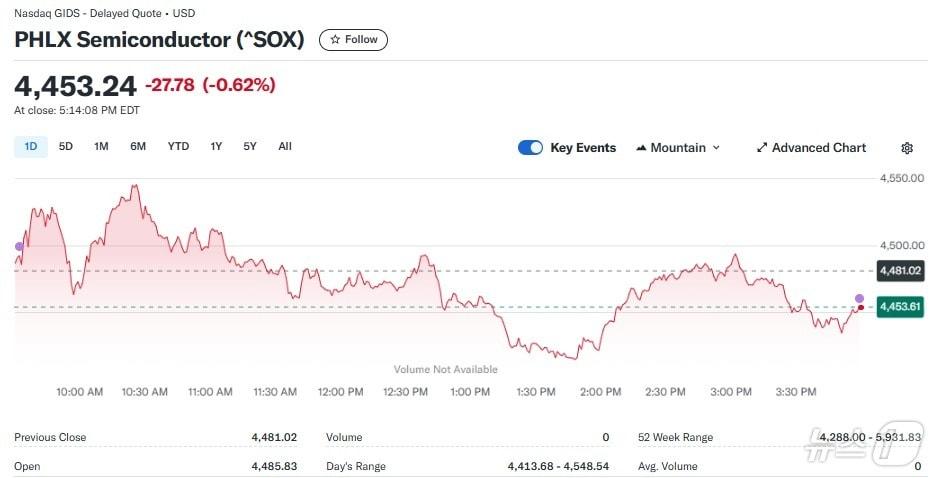
Task: Open the Advanced Chart link
Action: [818, 148]
